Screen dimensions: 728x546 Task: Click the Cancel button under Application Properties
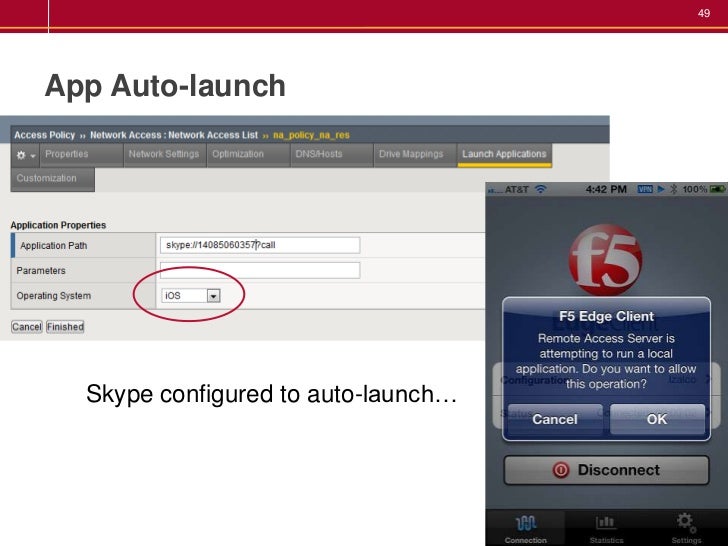pyautogui.click(x=26, y=327)
